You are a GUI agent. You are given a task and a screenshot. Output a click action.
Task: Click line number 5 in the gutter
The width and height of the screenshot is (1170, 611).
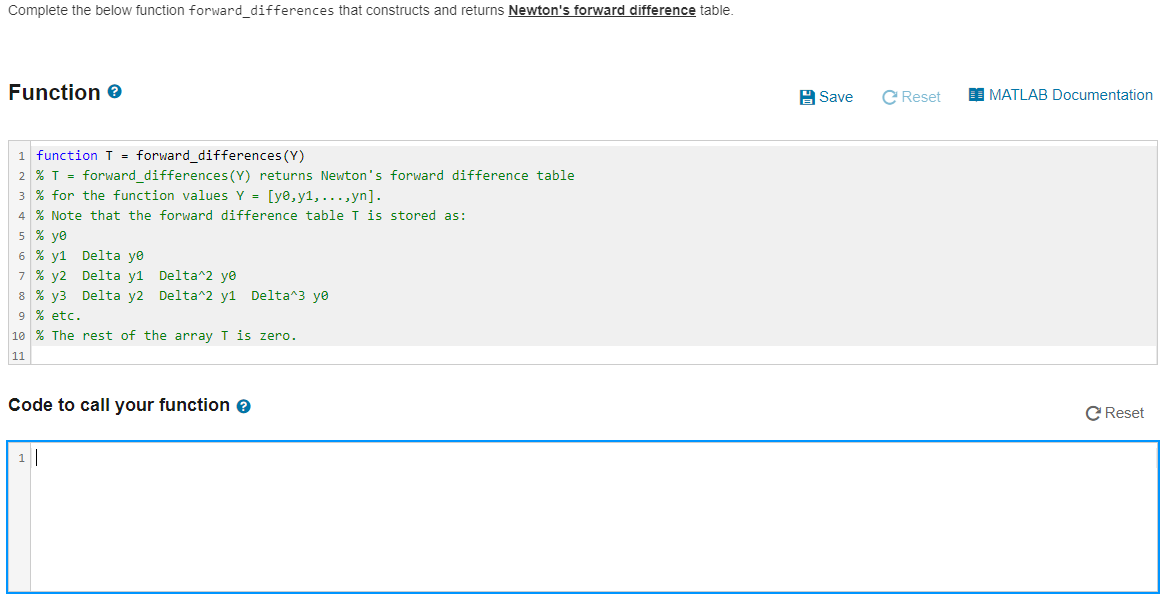(x=20, y=235)
